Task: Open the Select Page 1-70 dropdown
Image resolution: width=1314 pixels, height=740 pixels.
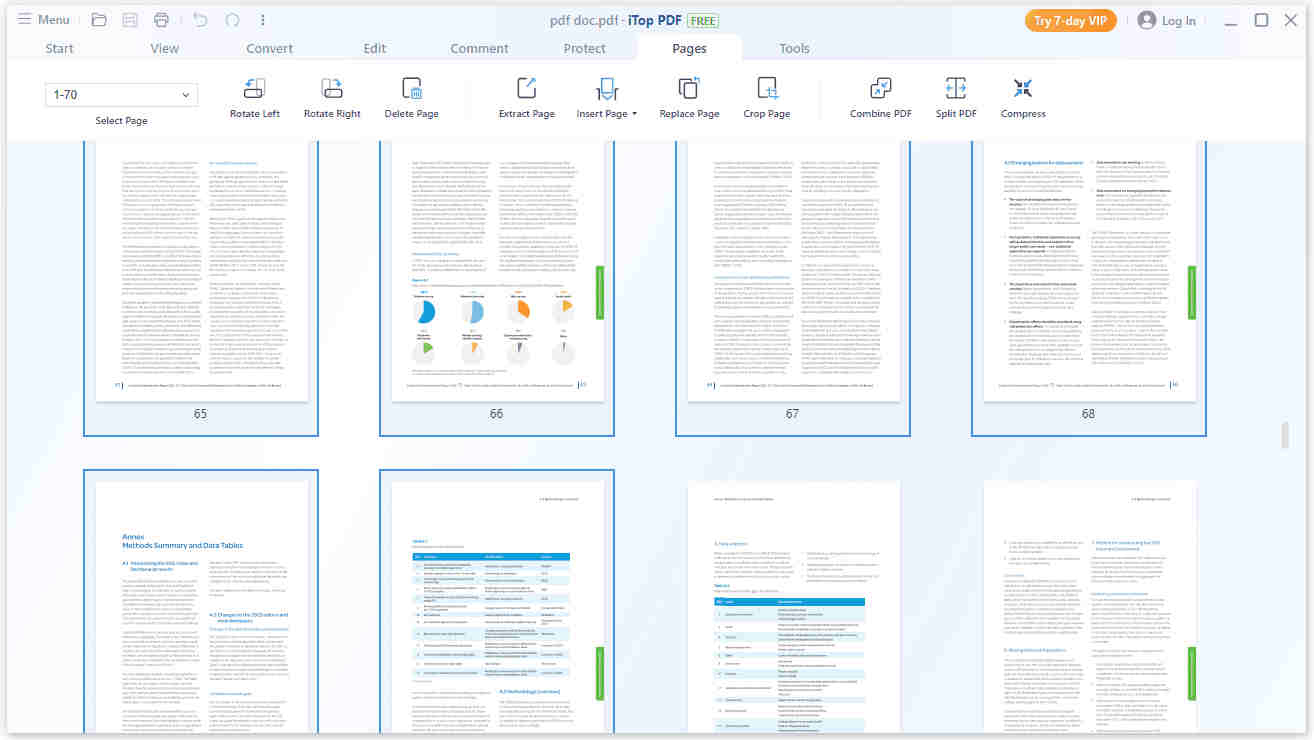Action: [121, 95]
